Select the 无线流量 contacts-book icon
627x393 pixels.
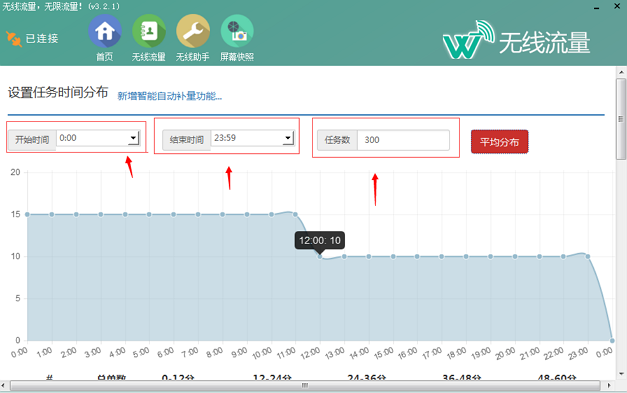149,31
